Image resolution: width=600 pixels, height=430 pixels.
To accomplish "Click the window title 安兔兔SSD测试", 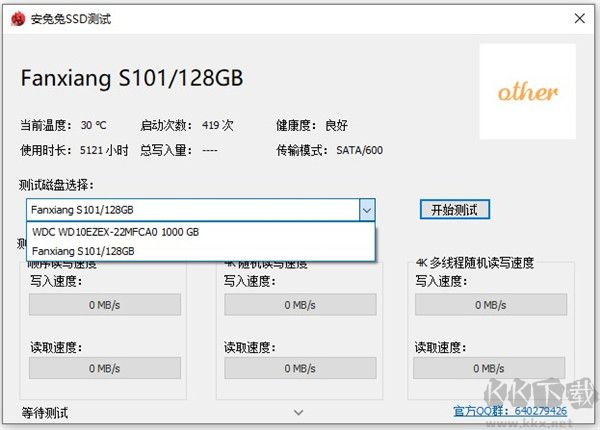I will [71, 19].
